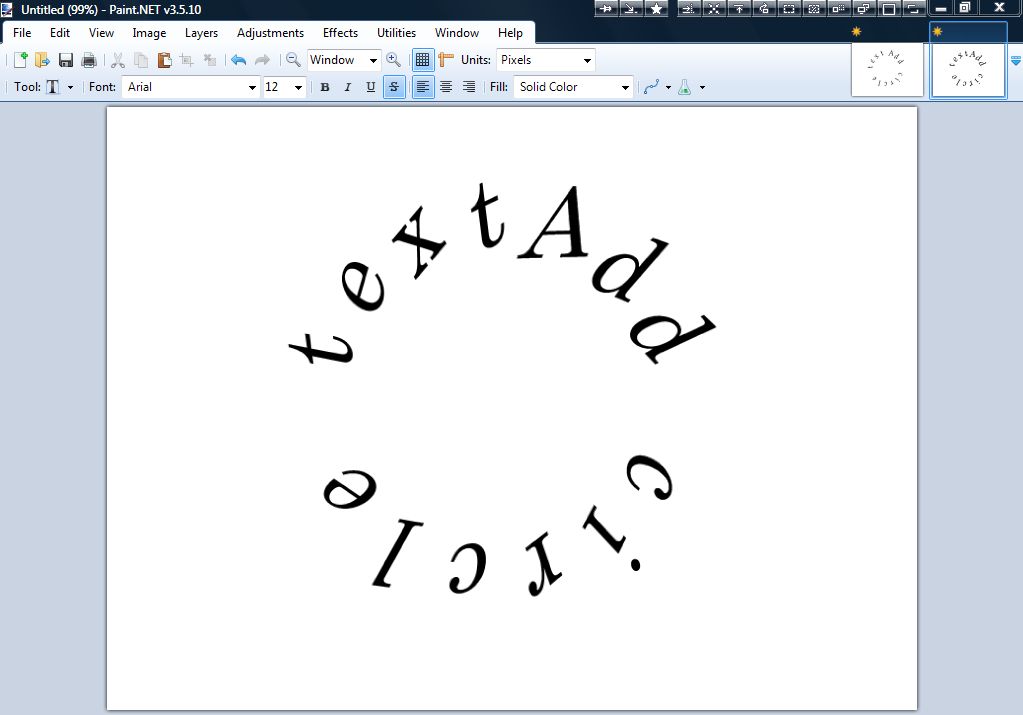Undo the last action with the Undo arrow

tap(237, 60)
